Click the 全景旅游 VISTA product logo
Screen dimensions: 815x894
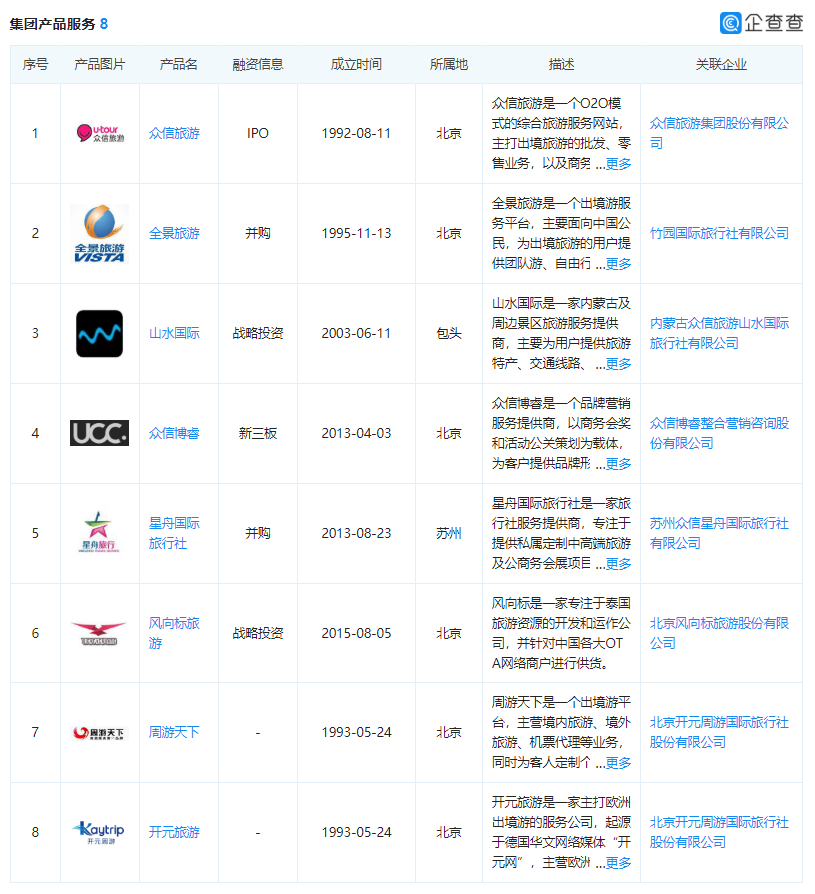99,234
